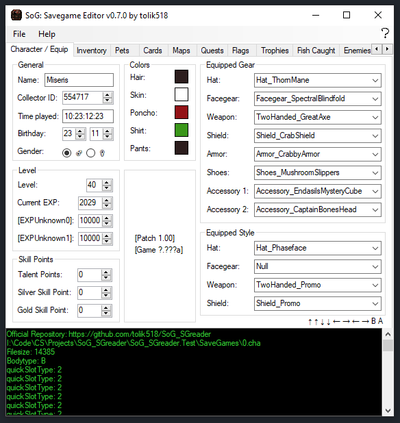
Task: Open the File menu
Action: point(19,34)
